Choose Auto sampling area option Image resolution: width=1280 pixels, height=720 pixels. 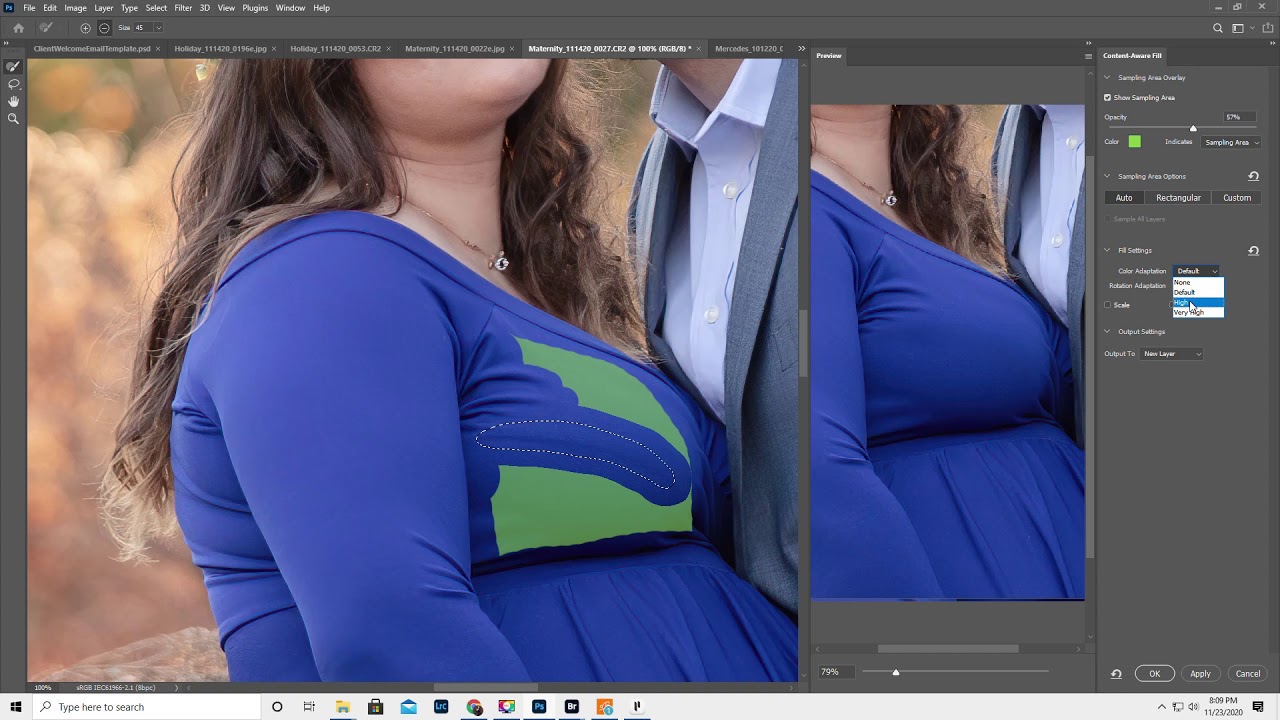[x=1124, y=198]
